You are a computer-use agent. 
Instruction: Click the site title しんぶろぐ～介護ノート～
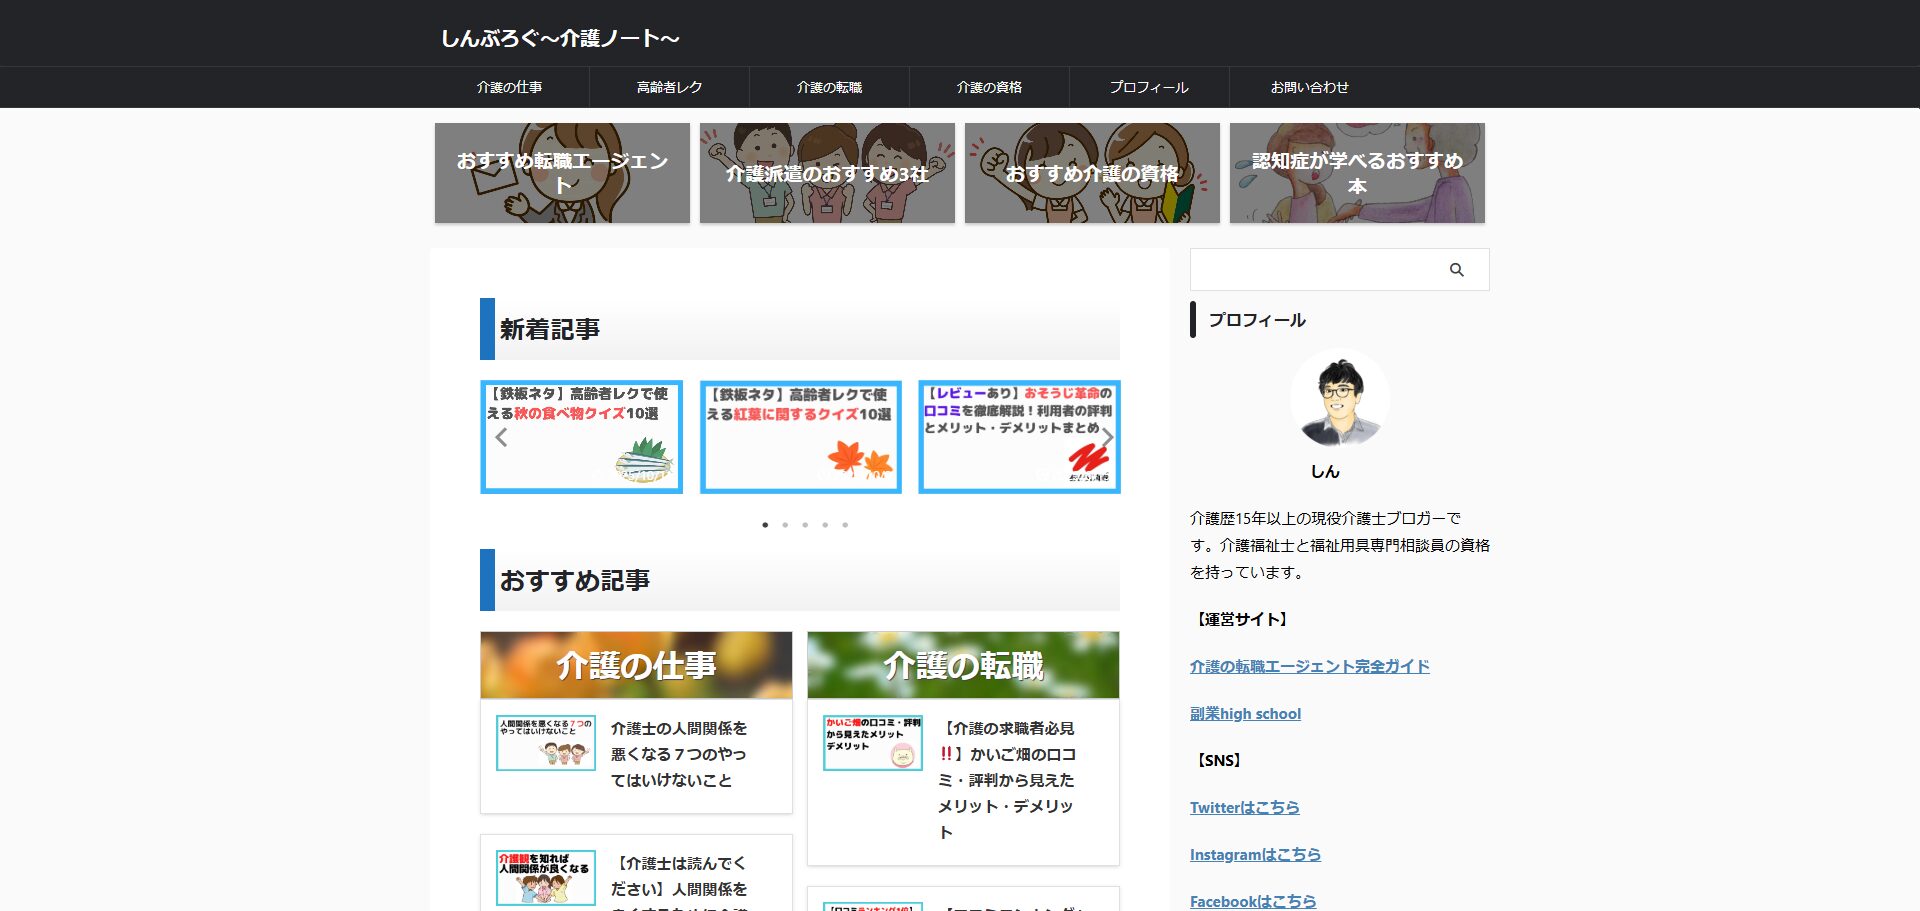coord(560,38)
